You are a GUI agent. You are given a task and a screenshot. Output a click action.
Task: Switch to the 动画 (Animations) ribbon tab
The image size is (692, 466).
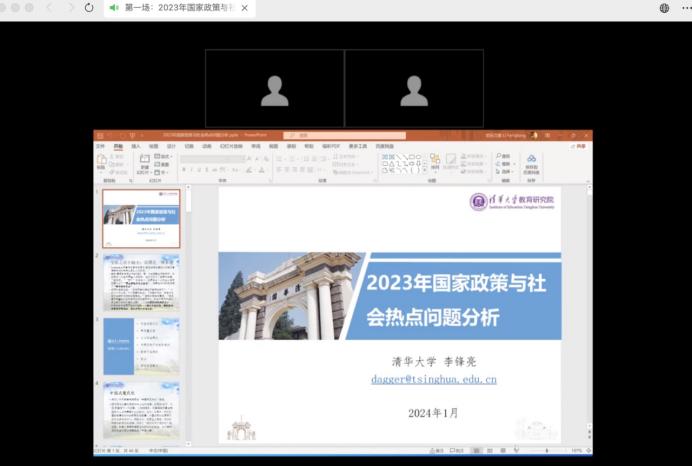(207, 146)
